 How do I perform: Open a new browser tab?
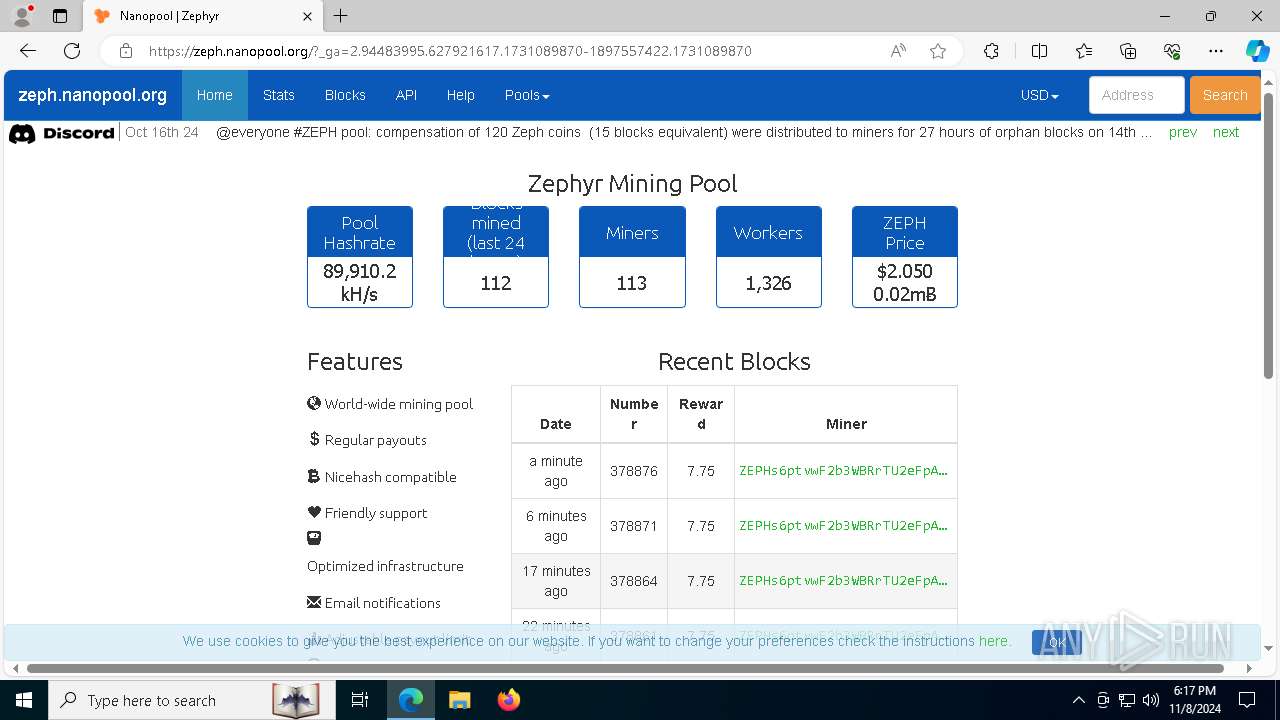tap(341, 16)
